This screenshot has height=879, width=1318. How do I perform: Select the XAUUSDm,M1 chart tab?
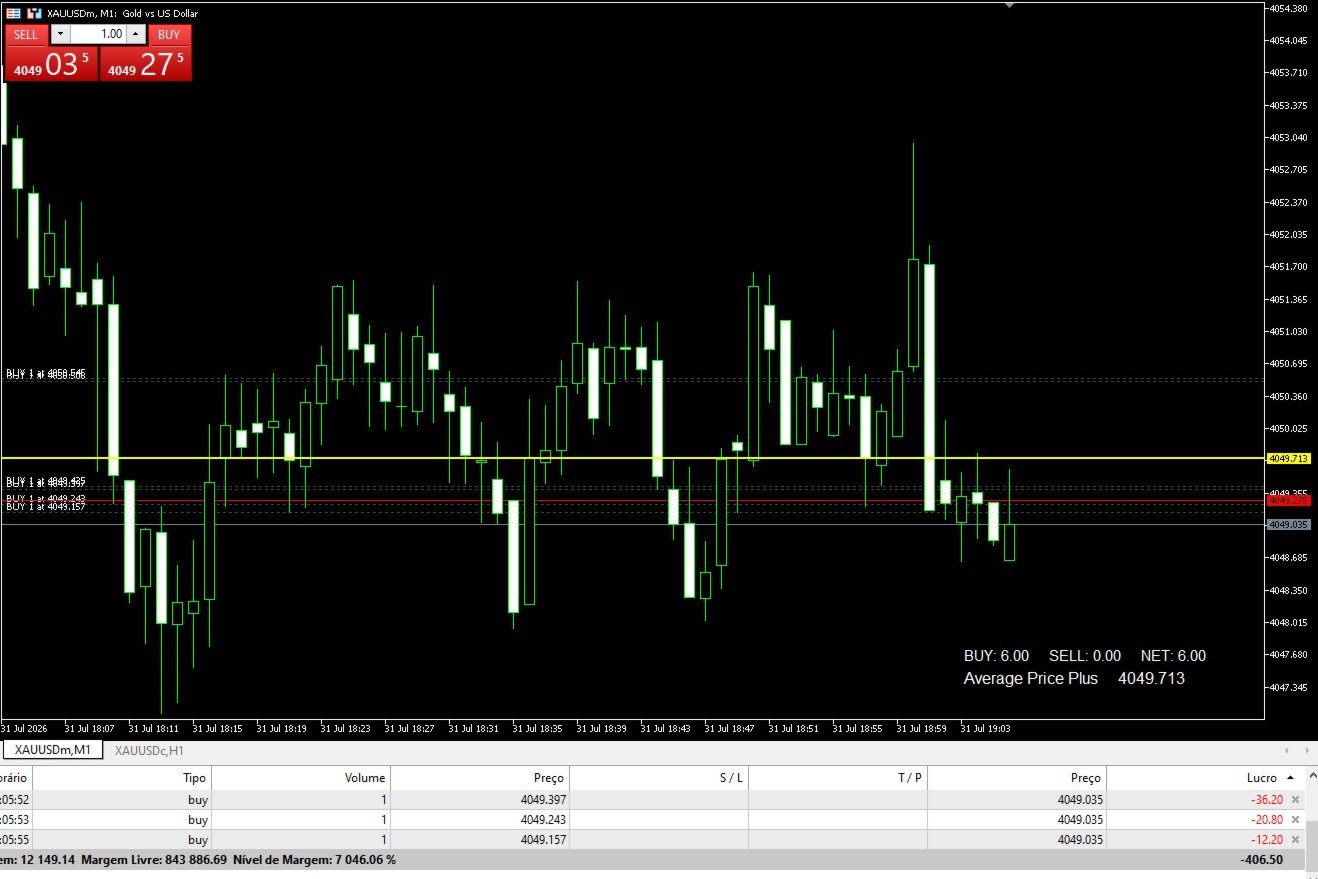(x=53, y=750)
